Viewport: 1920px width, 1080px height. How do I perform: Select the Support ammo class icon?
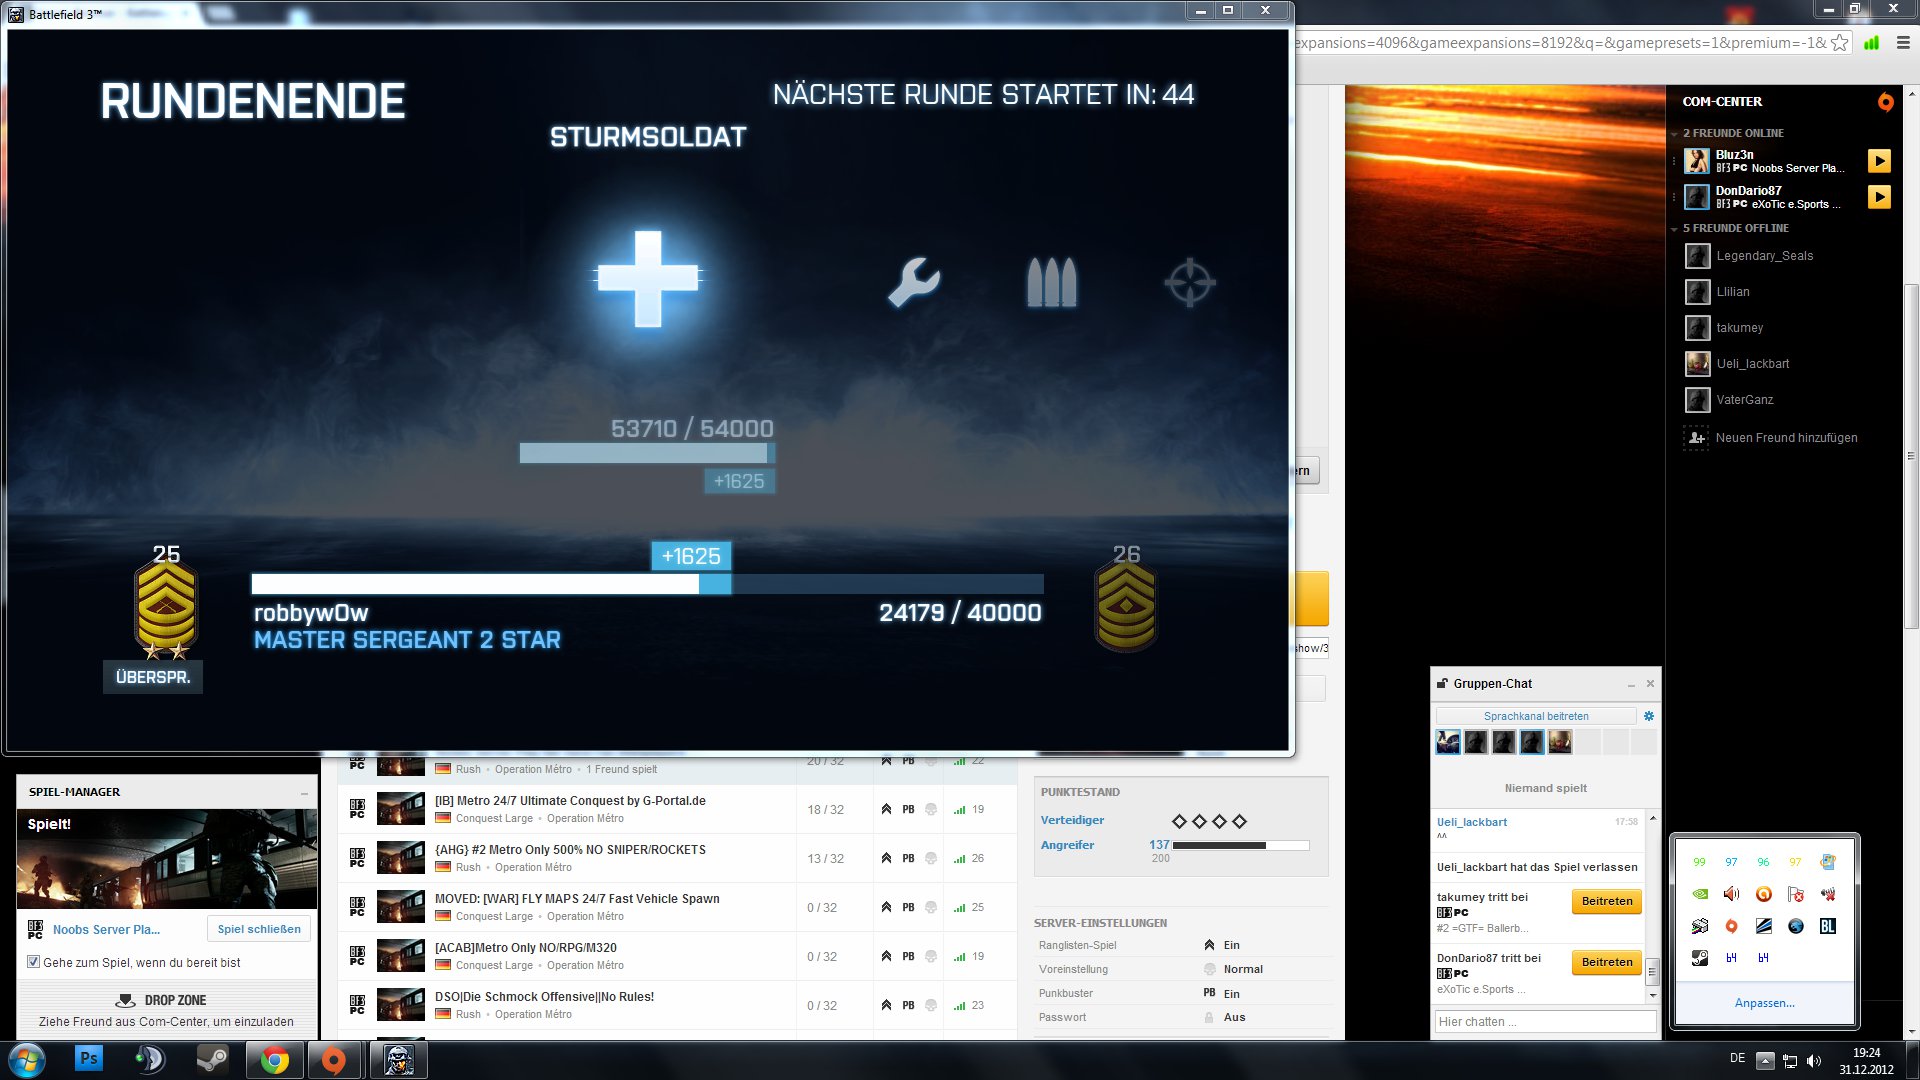point(1051,282)
